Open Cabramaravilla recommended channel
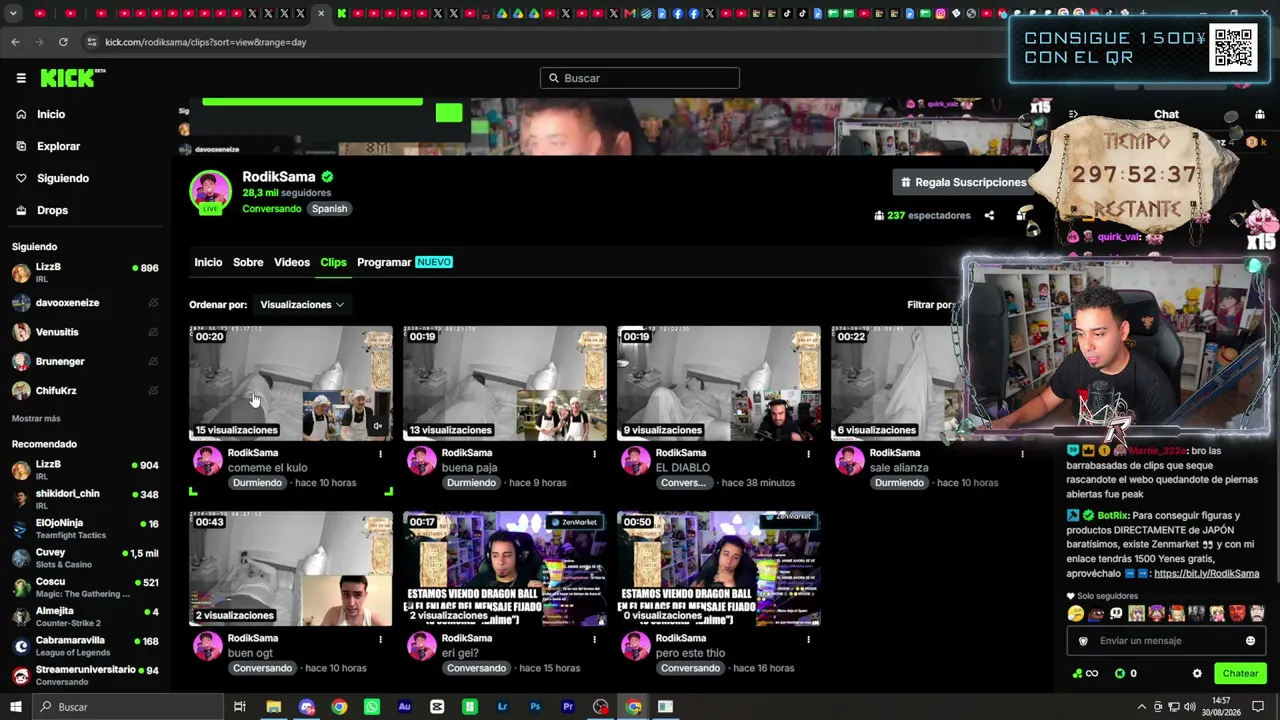1280x720 pixels. [85, 645]
